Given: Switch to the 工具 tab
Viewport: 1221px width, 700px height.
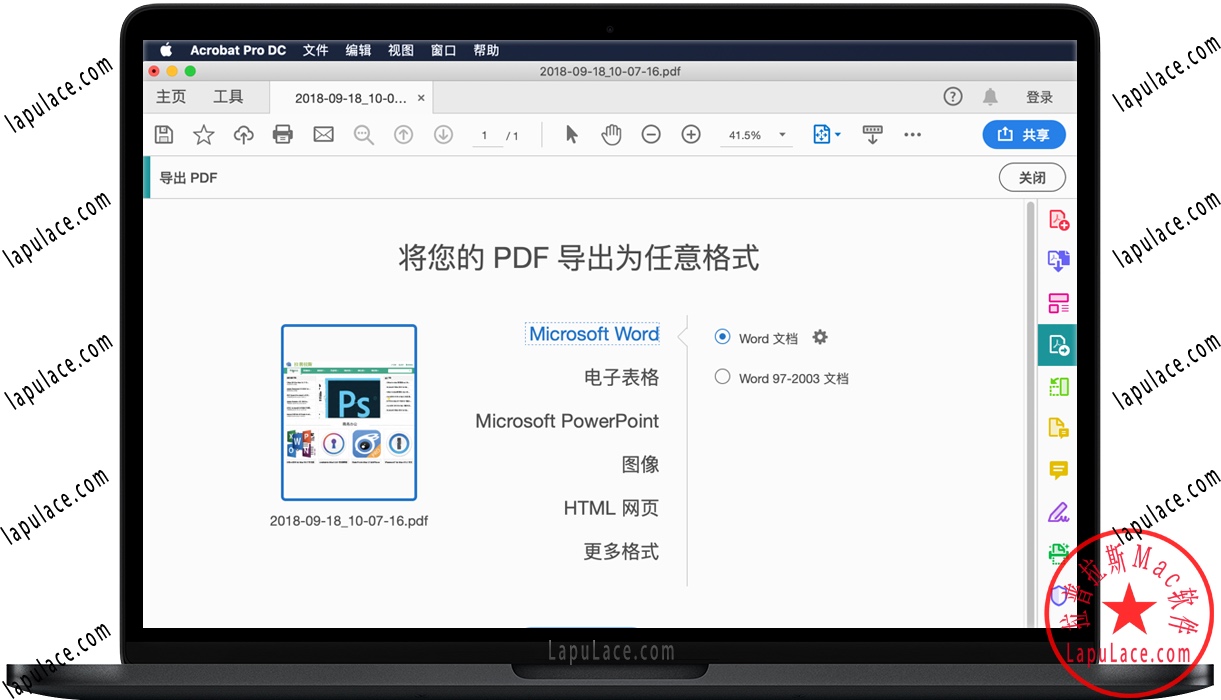Looking at the screenshot, I should [x=229, y=96].
